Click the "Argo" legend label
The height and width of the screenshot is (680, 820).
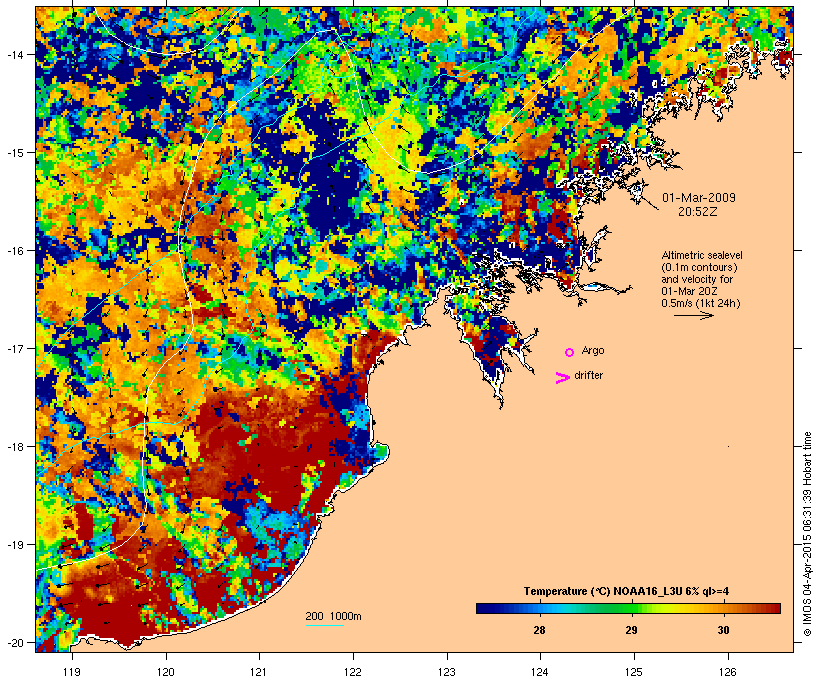593,350
